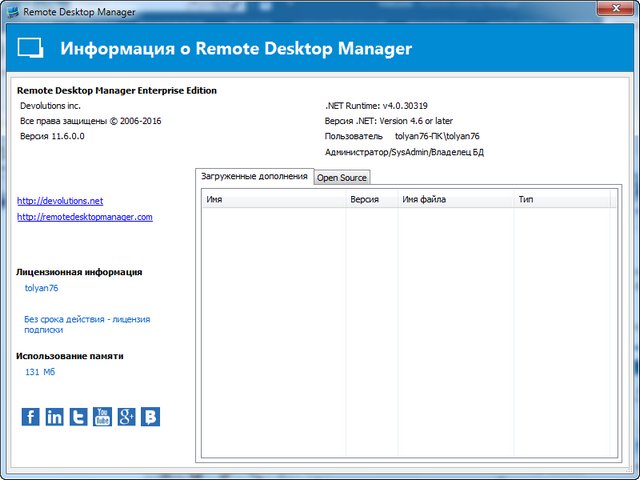Click the VK (ВКонтакте) icon
640x480 pixels.
coord(150,417)
